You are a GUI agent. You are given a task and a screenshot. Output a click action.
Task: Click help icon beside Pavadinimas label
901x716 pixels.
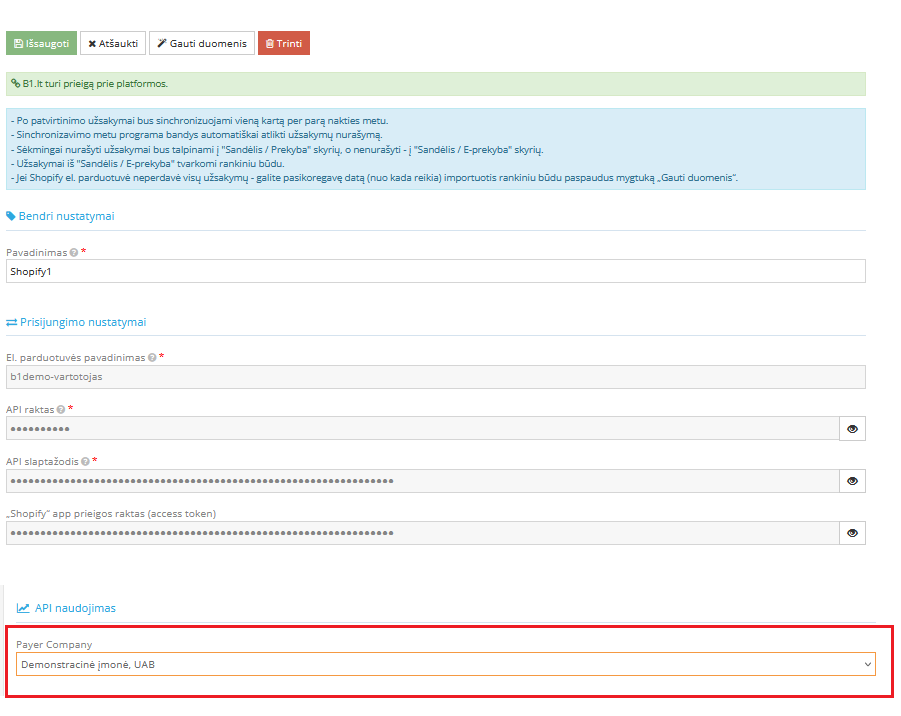point(74,253)
